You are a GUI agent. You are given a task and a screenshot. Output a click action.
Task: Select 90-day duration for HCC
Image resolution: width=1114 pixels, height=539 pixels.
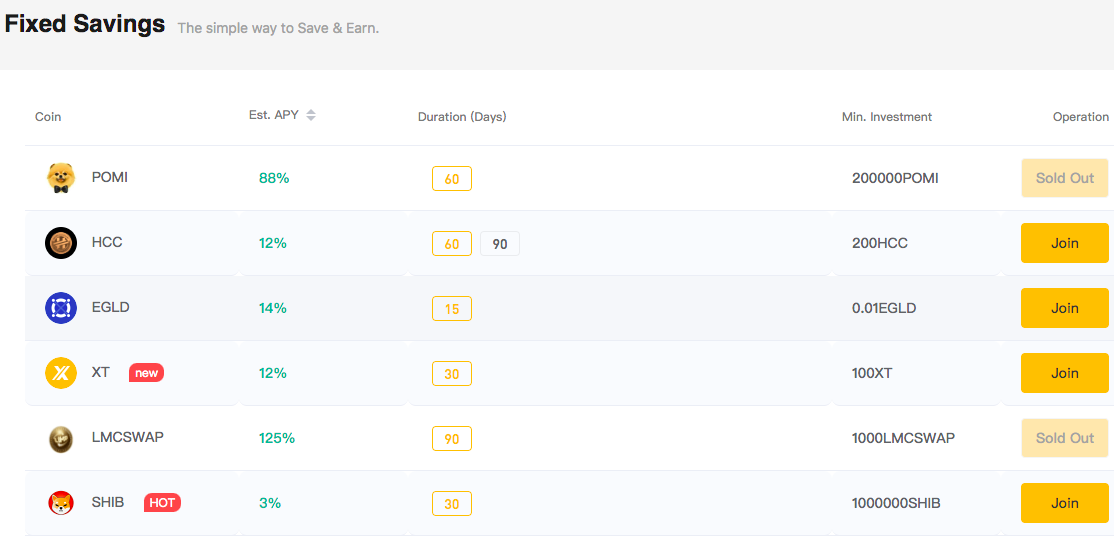coord(500,244)
